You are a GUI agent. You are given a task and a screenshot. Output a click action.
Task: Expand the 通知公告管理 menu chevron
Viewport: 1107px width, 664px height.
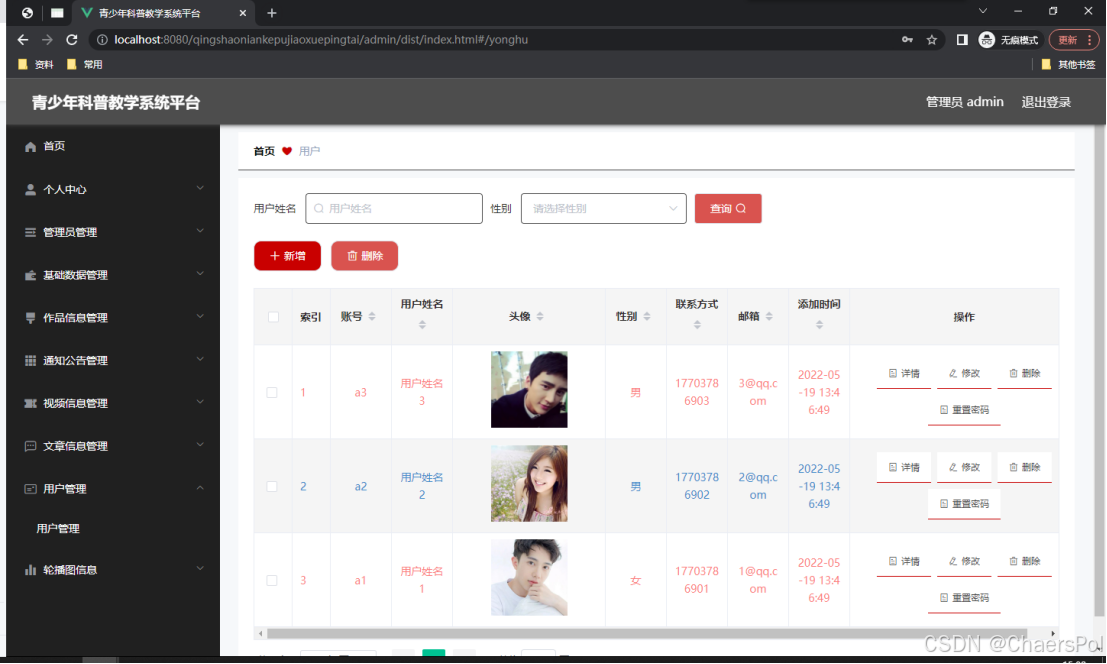click(200, 359)
